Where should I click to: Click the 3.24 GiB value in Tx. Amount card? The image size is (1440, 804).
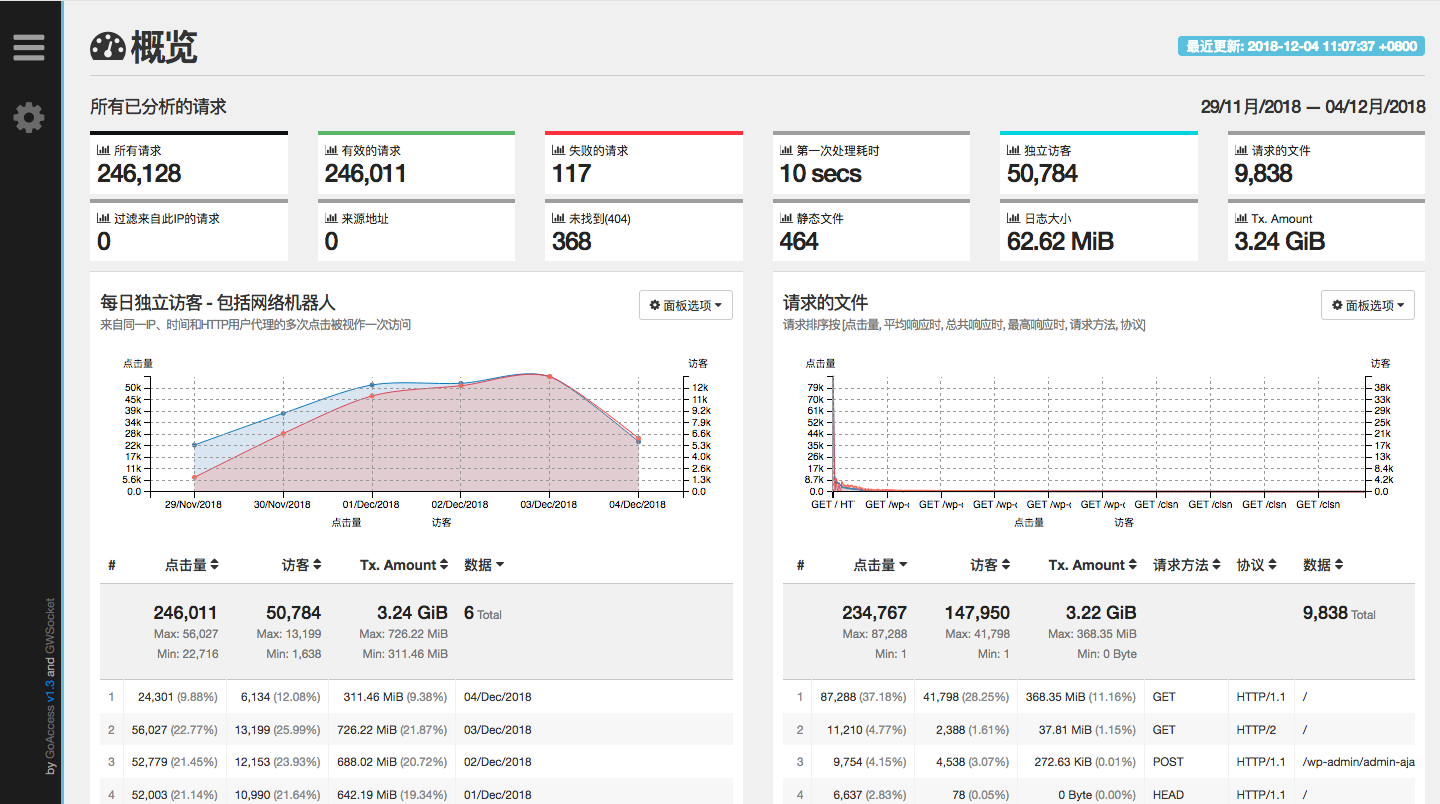tap(1280, 241)
